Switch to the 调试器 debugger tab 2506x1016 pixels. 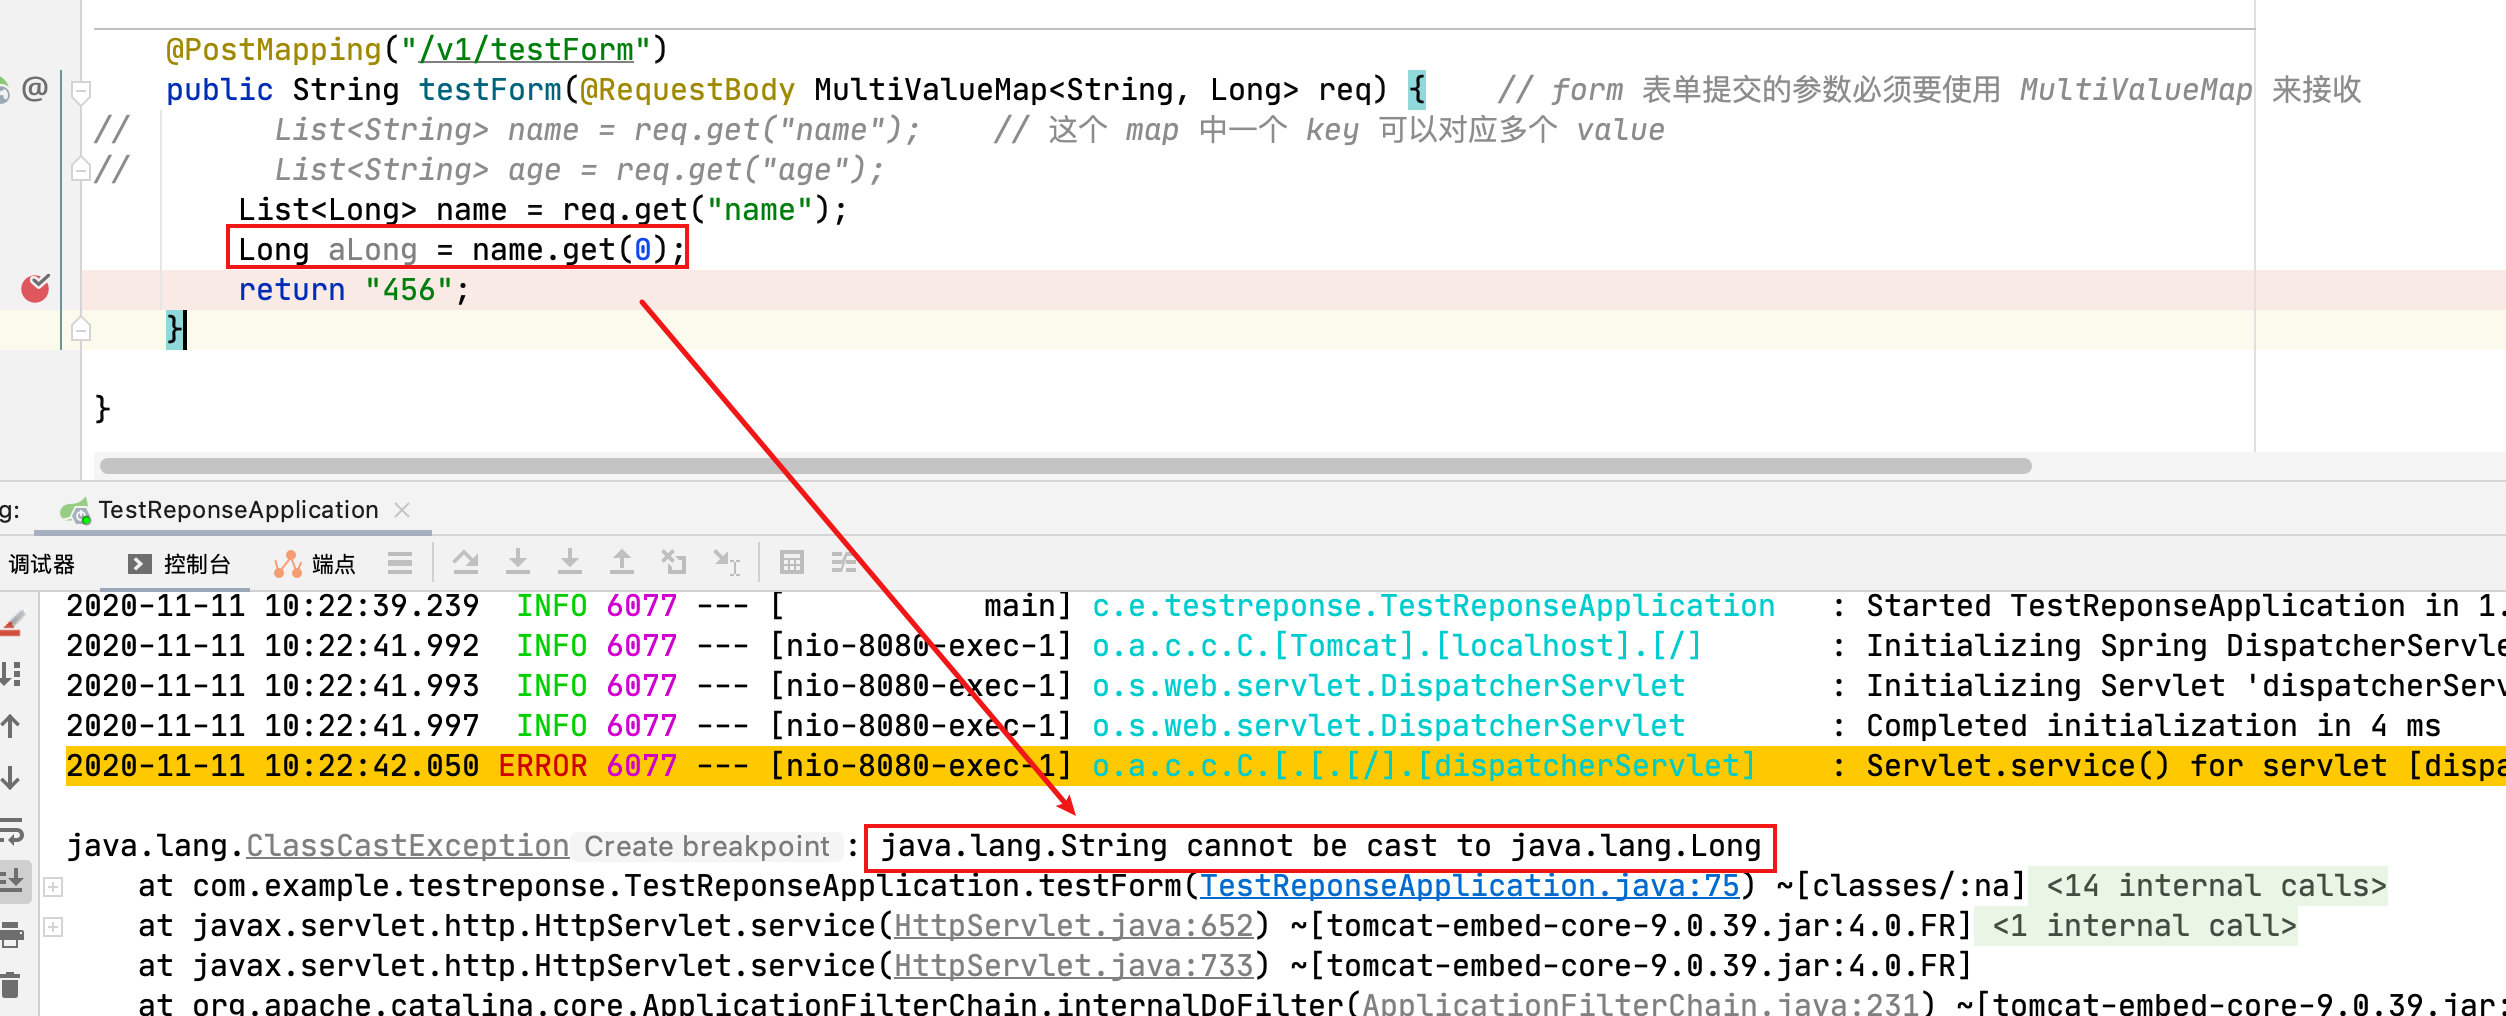point(41,564)
